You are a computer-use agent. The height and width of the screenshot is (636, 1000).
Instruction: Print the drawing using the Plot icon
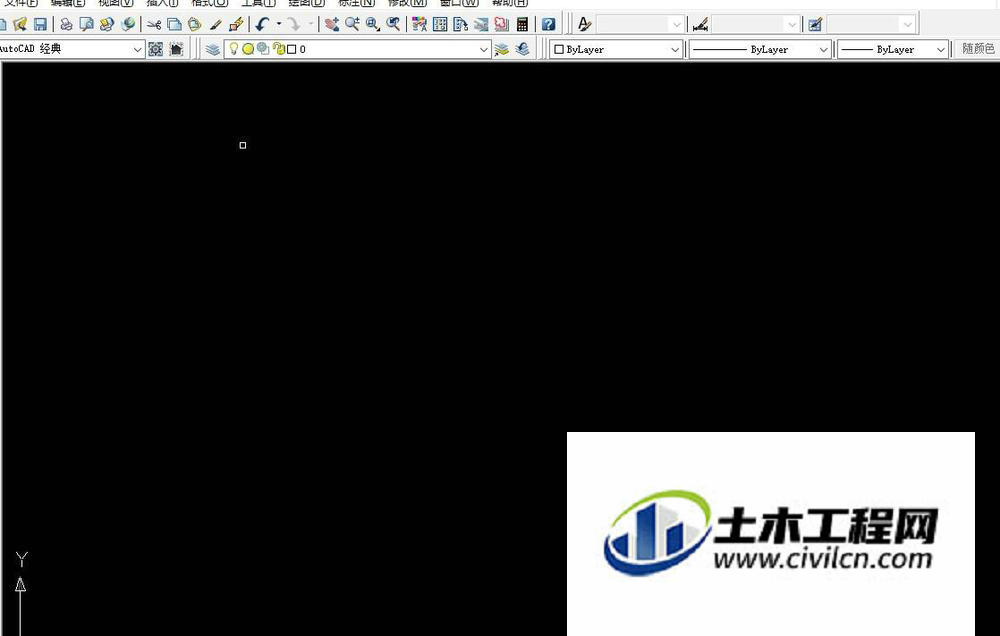tap(66, 25)
